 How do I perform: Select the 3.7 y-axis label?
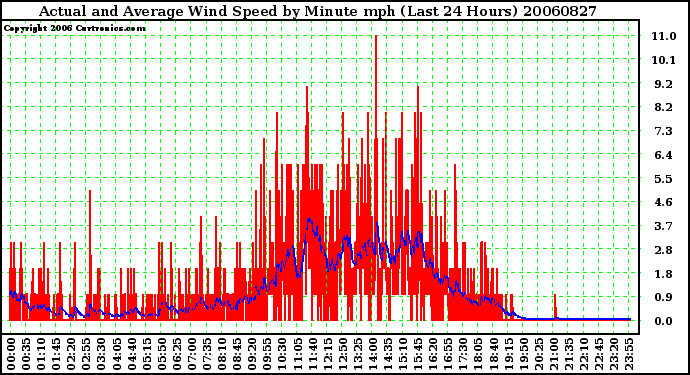point(664,226)
